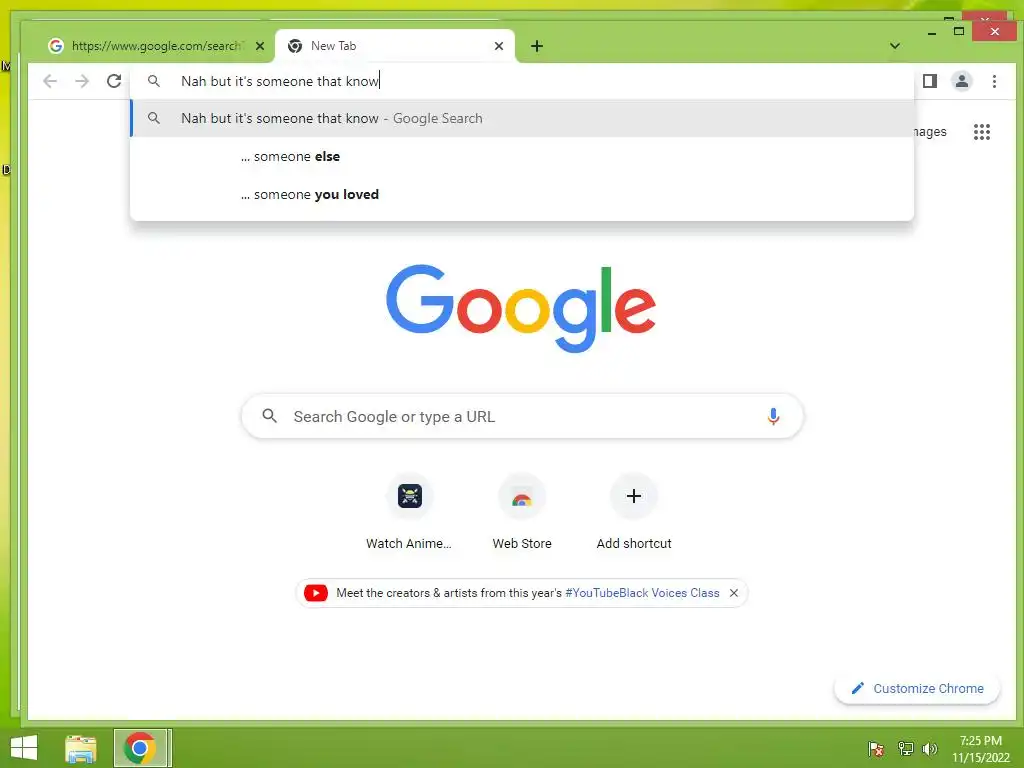
Task: Click the Google logo
Action: 520,308
